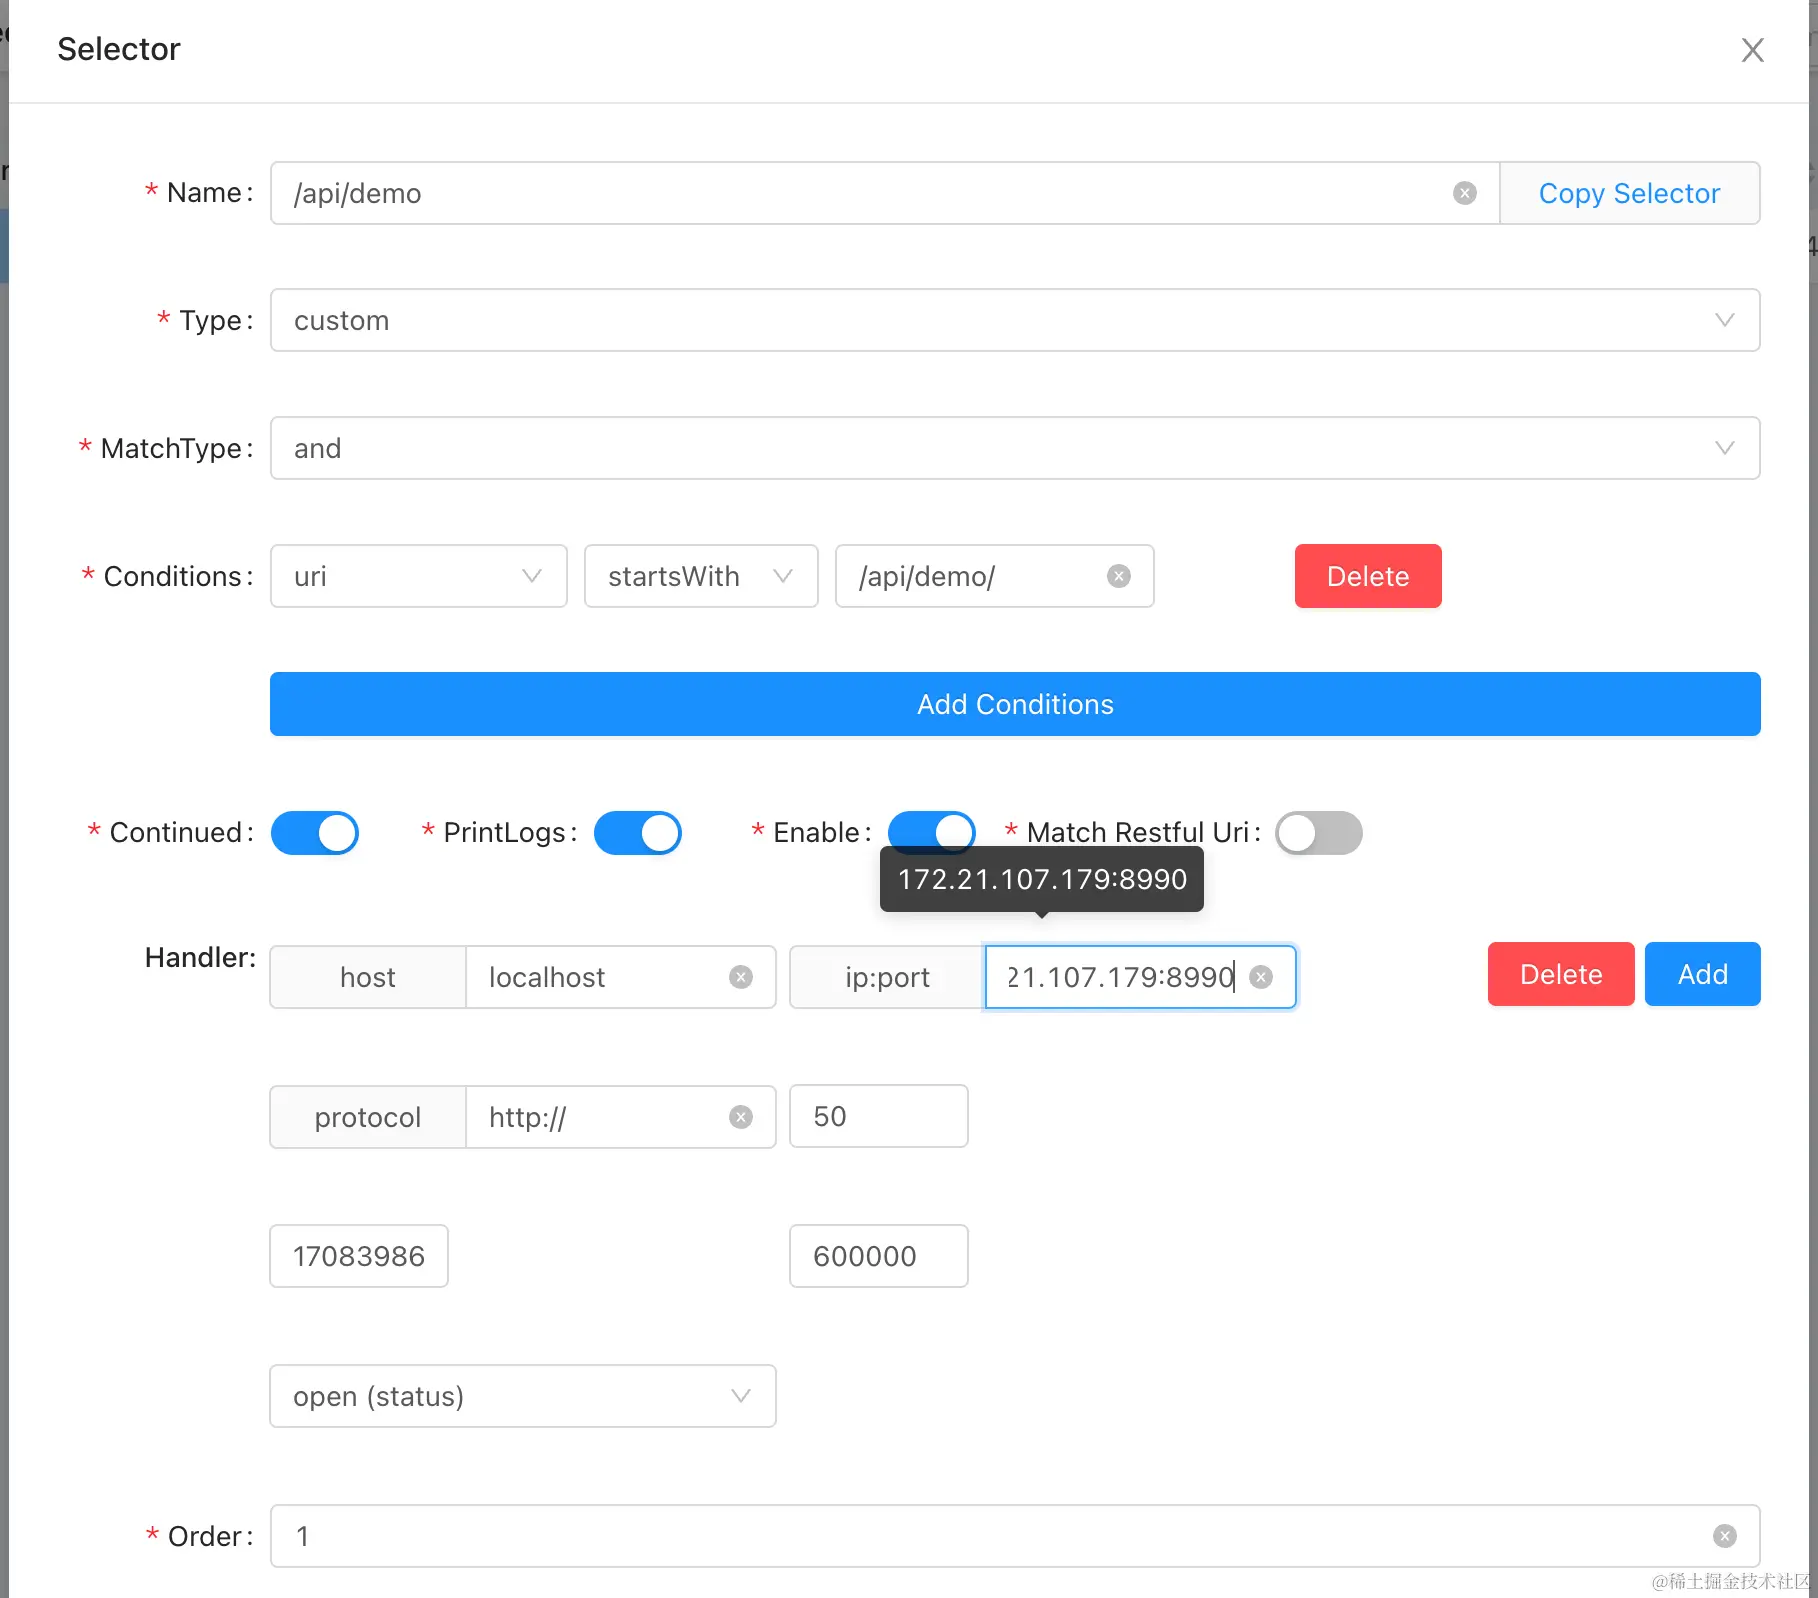The image size is (1818, 1598).
Task: Open the MatchType dropdown showing and
Action: point(1015,448)
